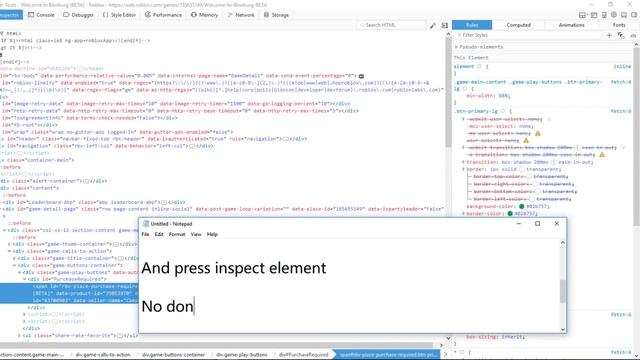Screen dimensions: 640x360
Task: Click the ellipsis badge in alert-container row
Action: coord(86,181)
